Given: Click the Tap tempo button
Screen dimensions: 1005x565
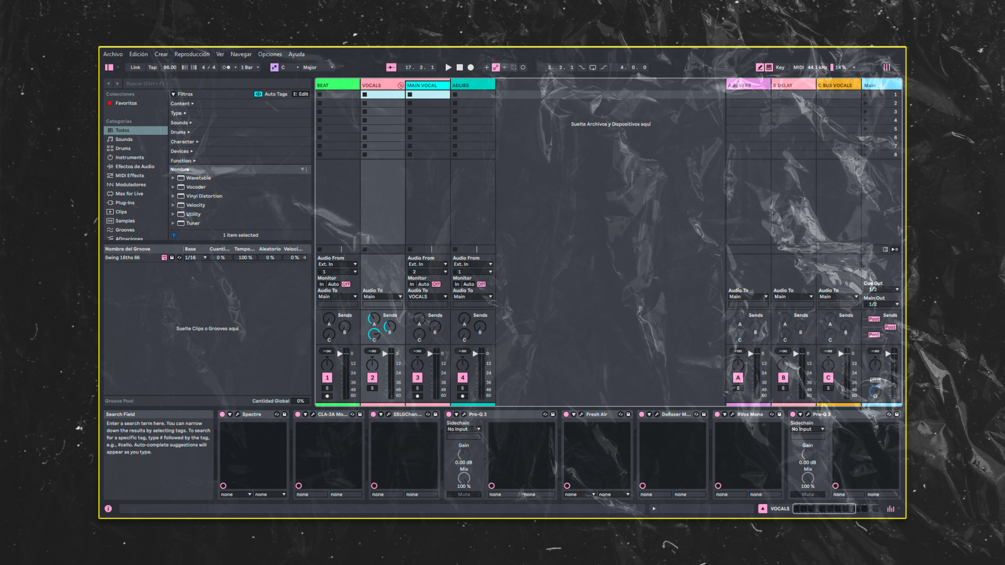Looking at the screenshot, I should tap(153, 67).
